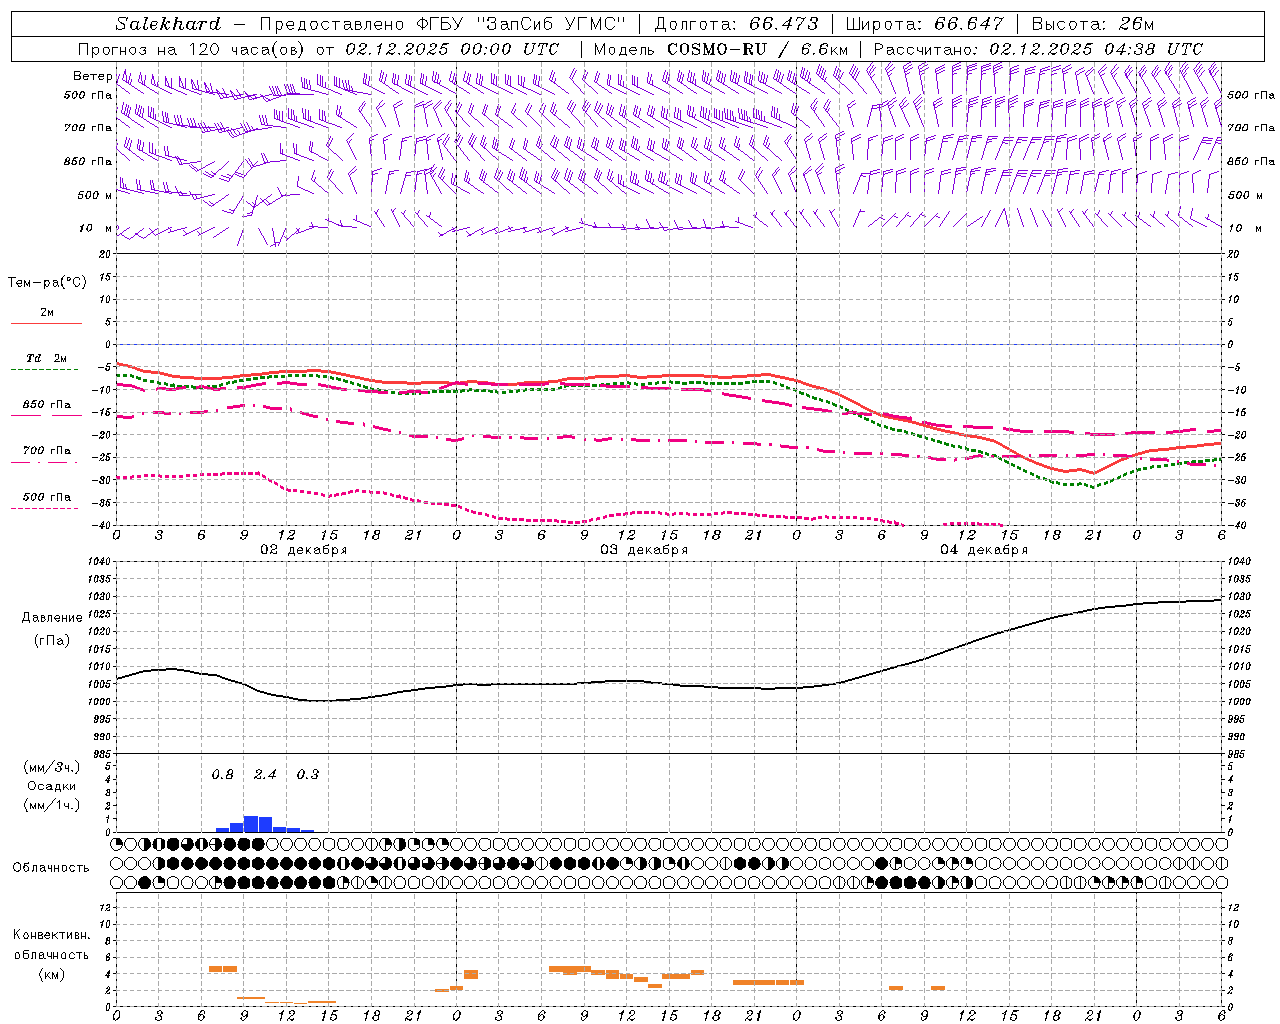
Task: Click the Ветер wind panel label
Action: (92, 76)
